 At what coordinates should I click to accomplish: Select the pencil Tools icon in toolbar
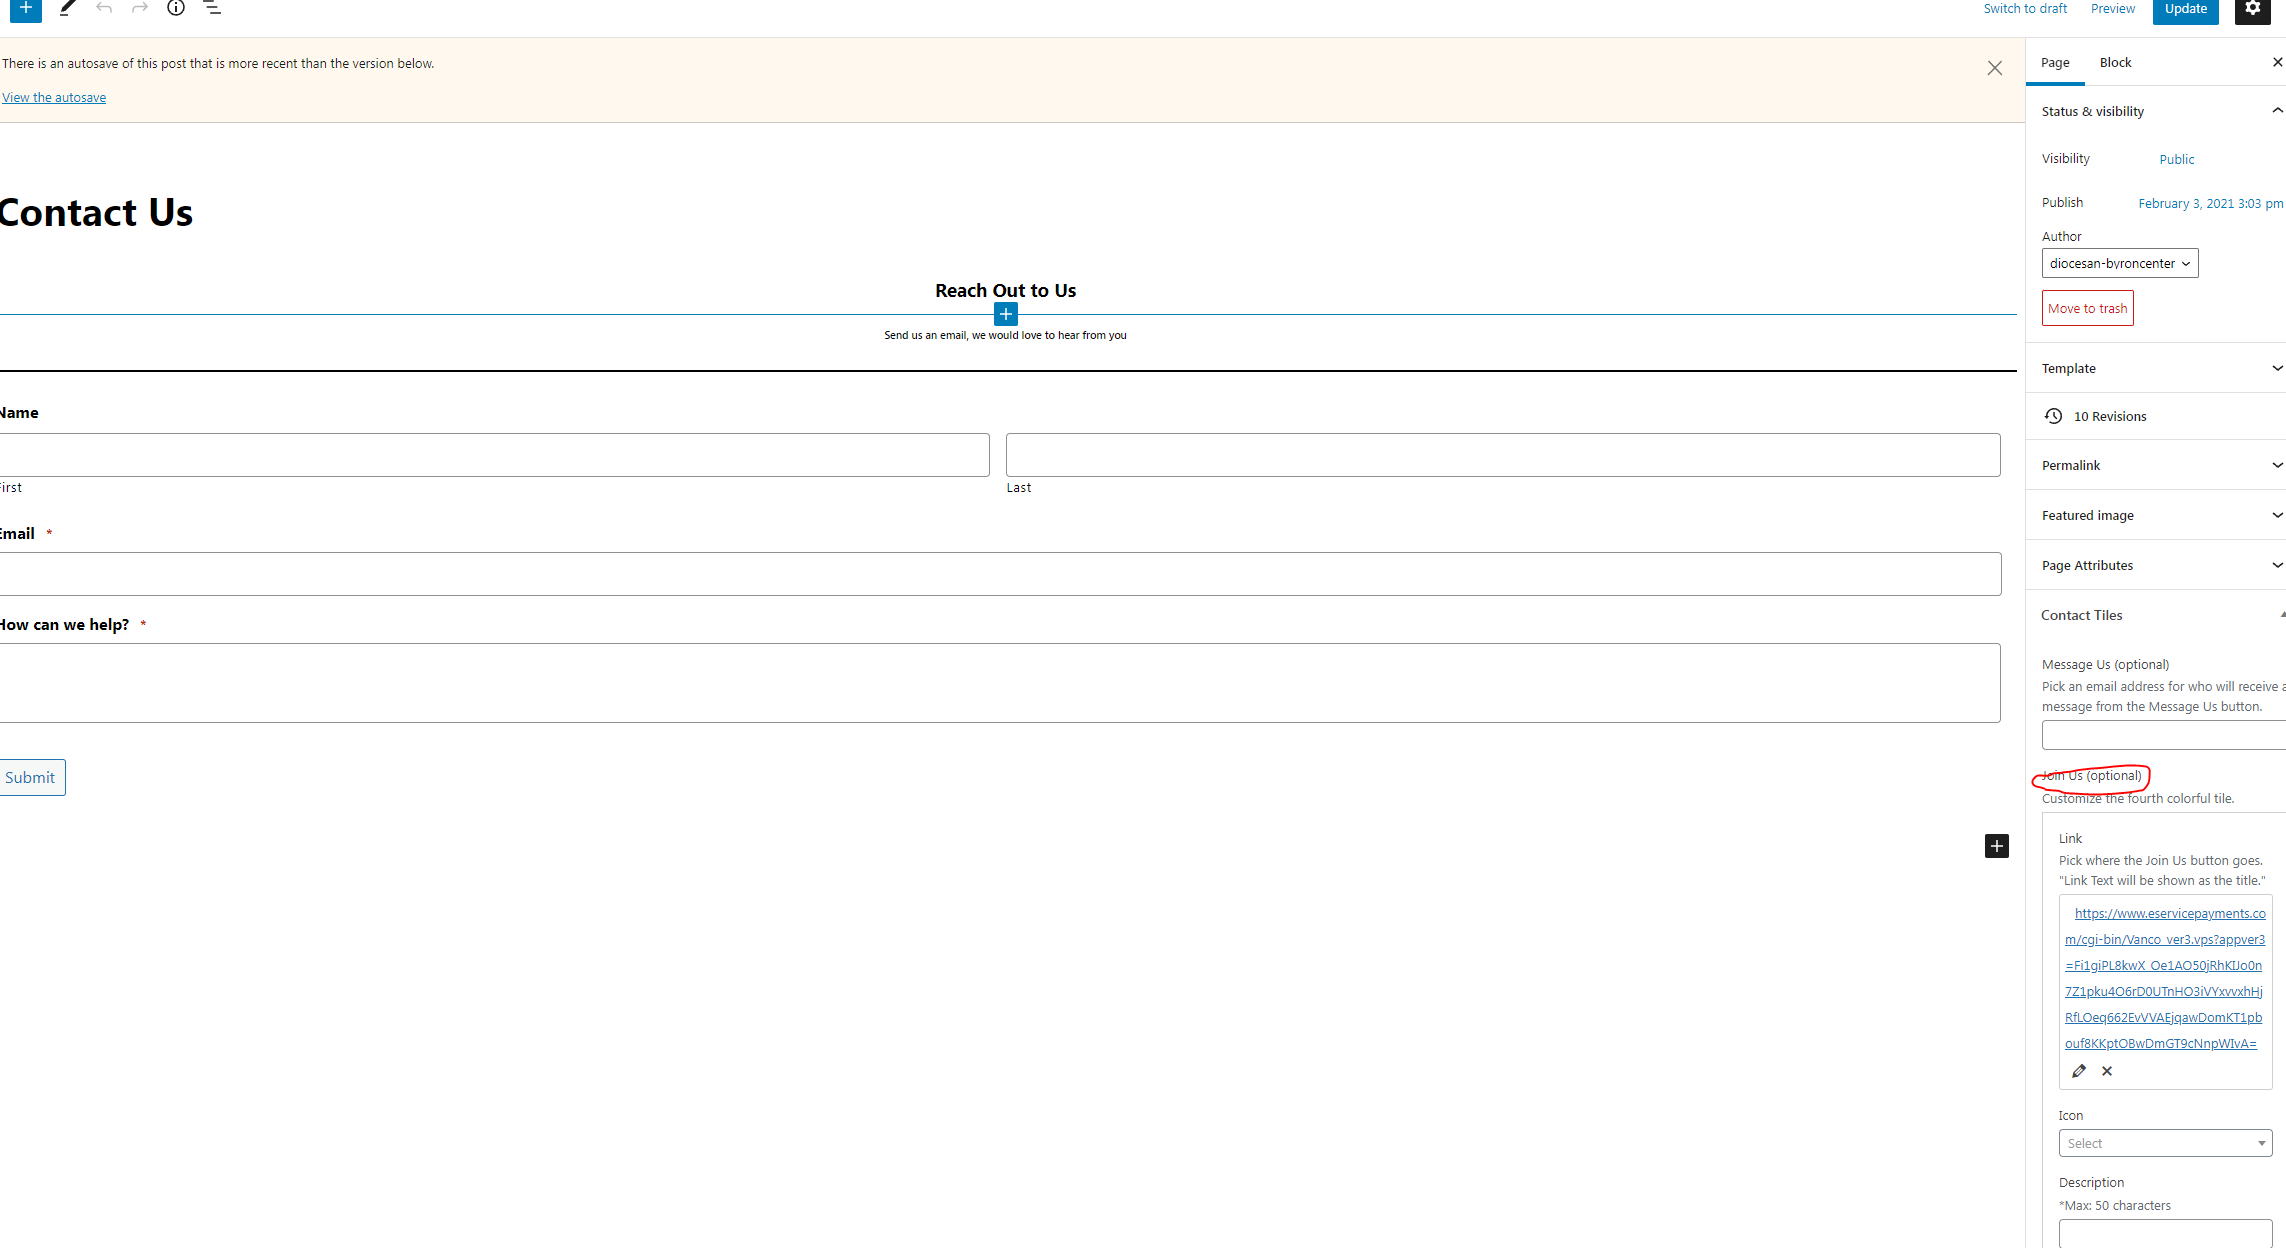point(67,8)
